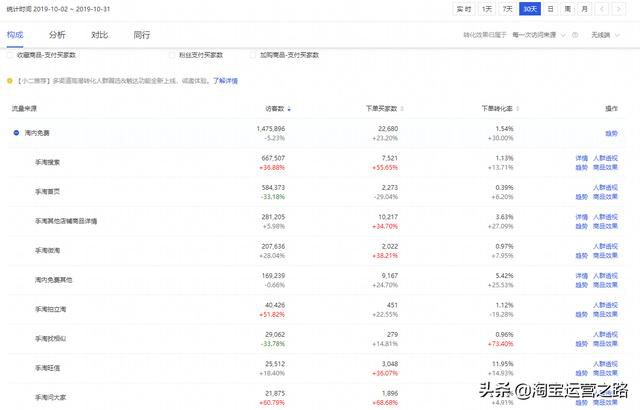Image resolution: width=640 pixels, height=410 pixels.
Task: Switch to the 同行 tab
Action: point(141,35)
